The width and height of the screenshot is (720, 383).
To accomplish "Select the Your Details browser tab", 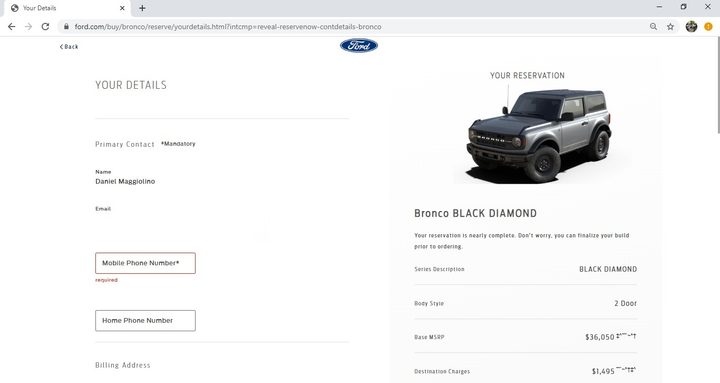I will pos(67,8).
